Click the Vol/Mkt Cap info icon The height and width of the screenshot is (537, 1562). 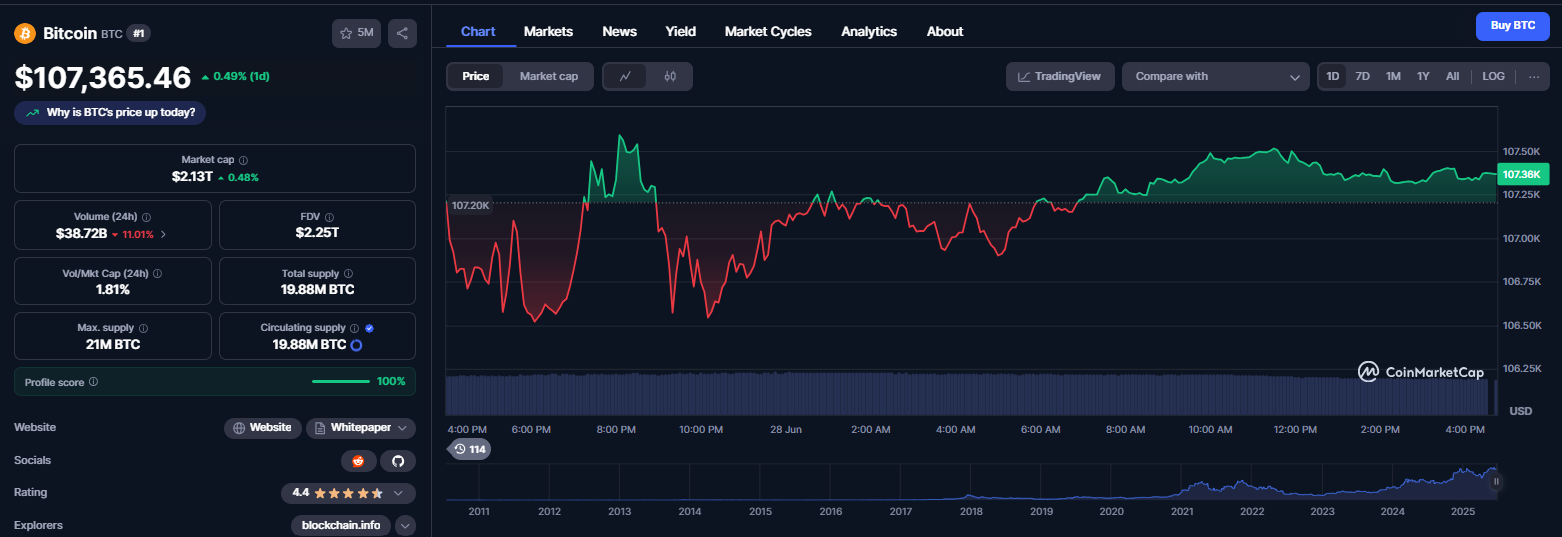158,273
